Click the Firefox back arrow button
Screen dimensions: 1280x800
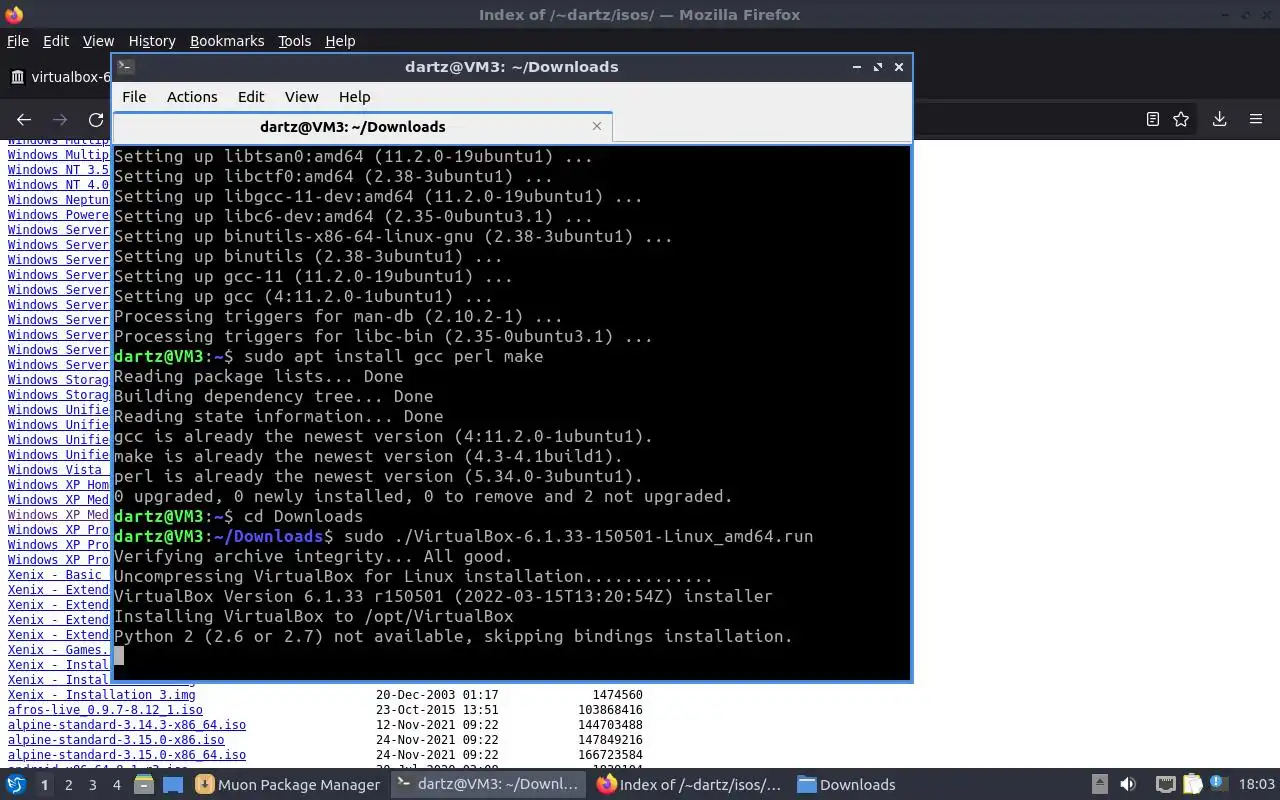(24, 119)
